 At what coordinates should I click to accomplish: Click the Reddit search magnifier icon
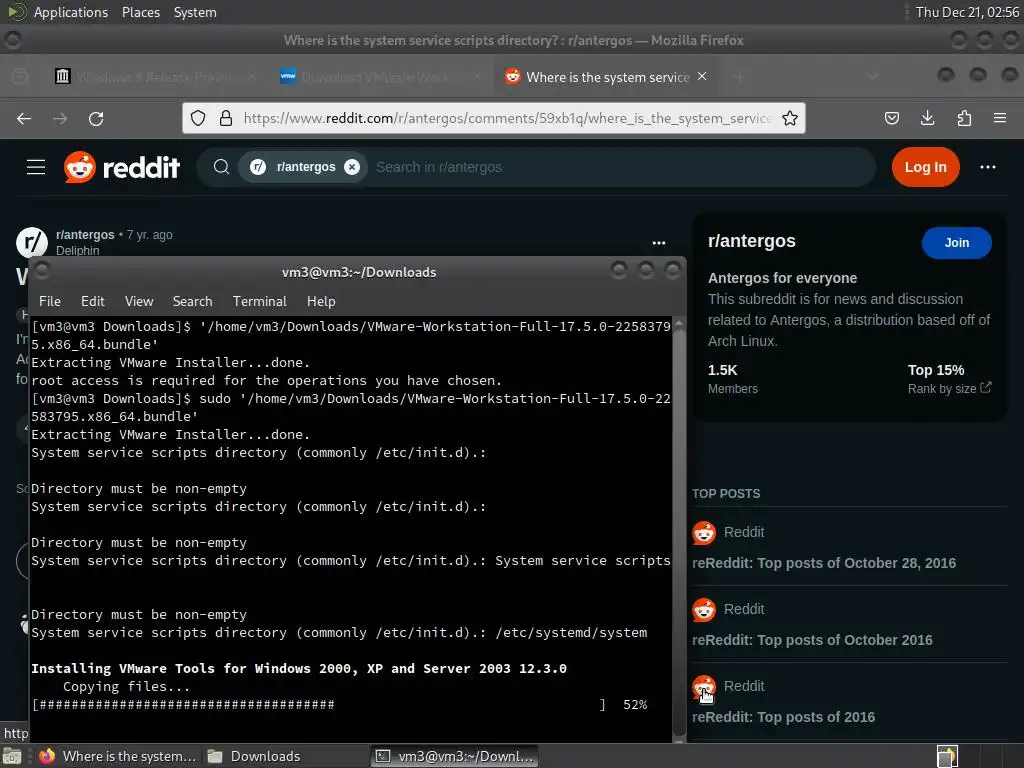(221, 167)
